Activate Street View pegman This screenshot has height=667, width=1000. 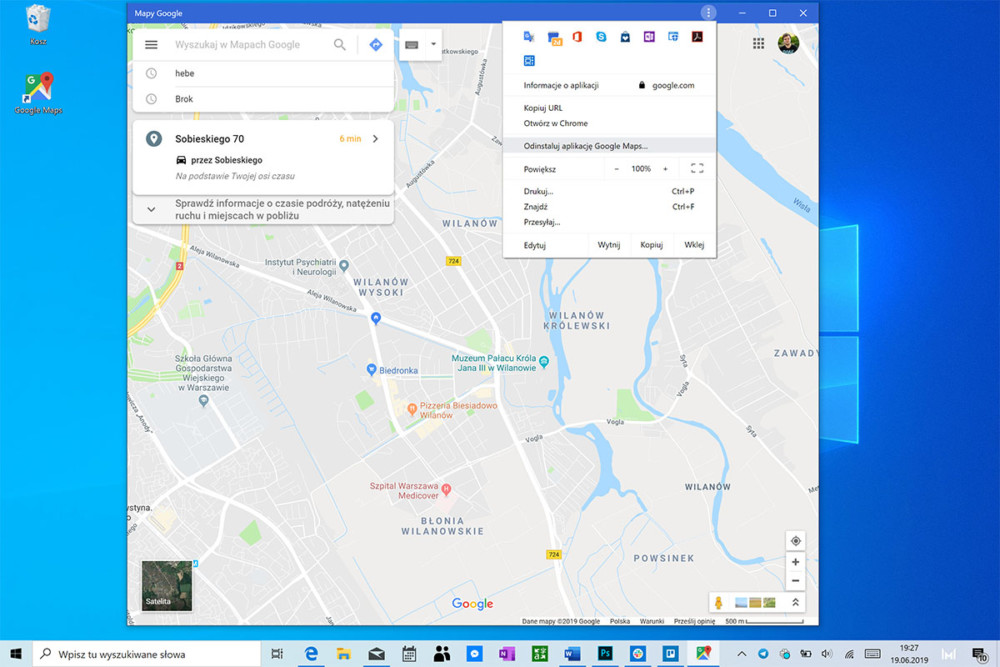[719, 603]
